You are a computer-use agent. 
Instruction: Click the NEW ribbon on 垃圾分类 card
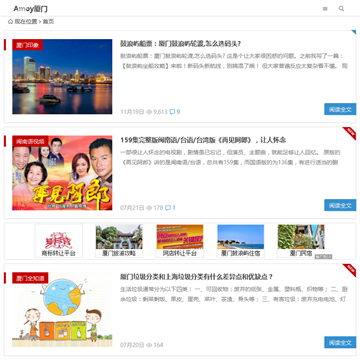(351, 269)
